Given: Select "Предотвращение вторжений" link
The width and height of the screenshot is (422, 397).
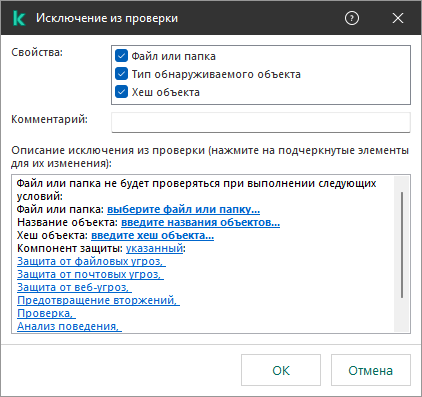Looking at the screenshot, I should click(x=98, y=300).
